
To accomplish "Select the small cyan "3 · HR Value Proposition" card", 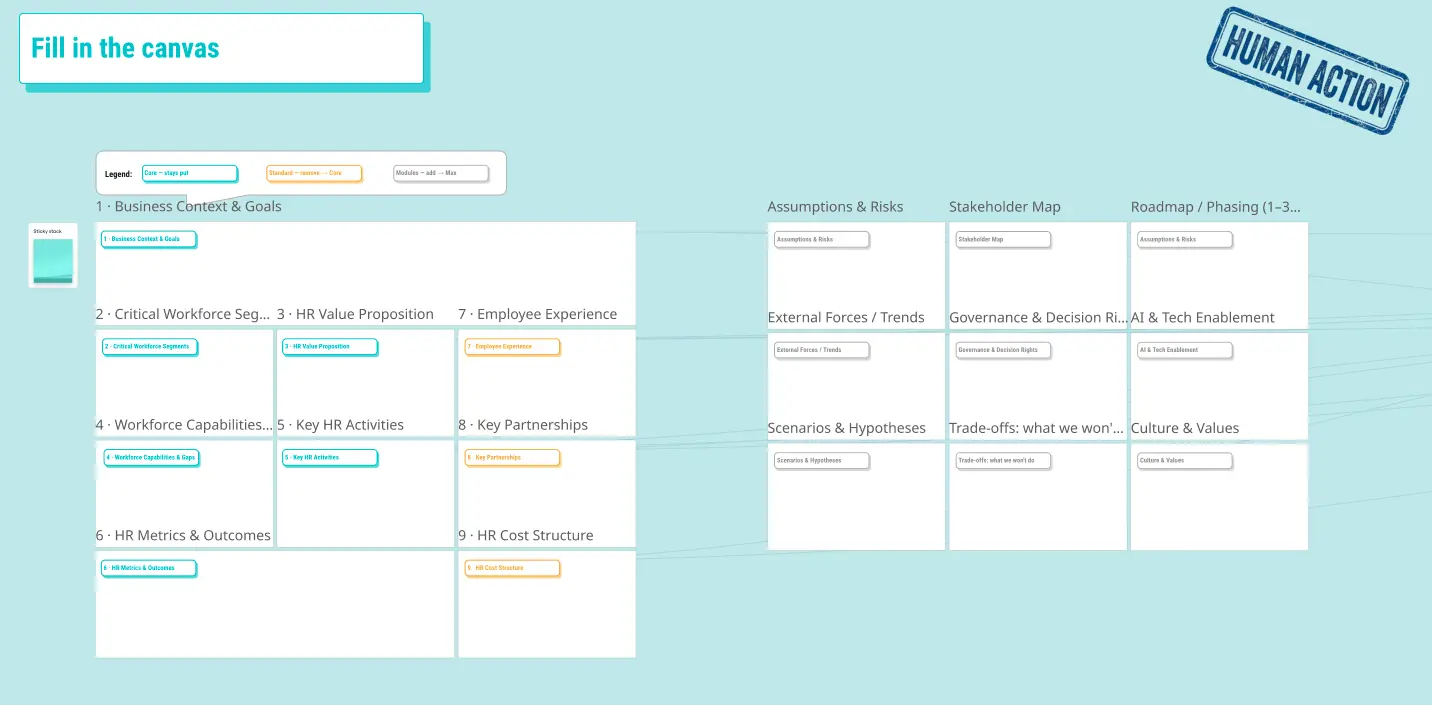I will (330, 347).
